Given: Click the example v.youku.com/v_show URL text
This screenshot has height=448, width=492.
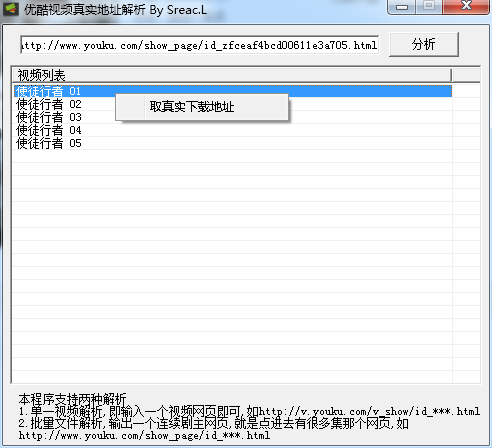Looking at the screenshot, I should click(x=369, y=411).
